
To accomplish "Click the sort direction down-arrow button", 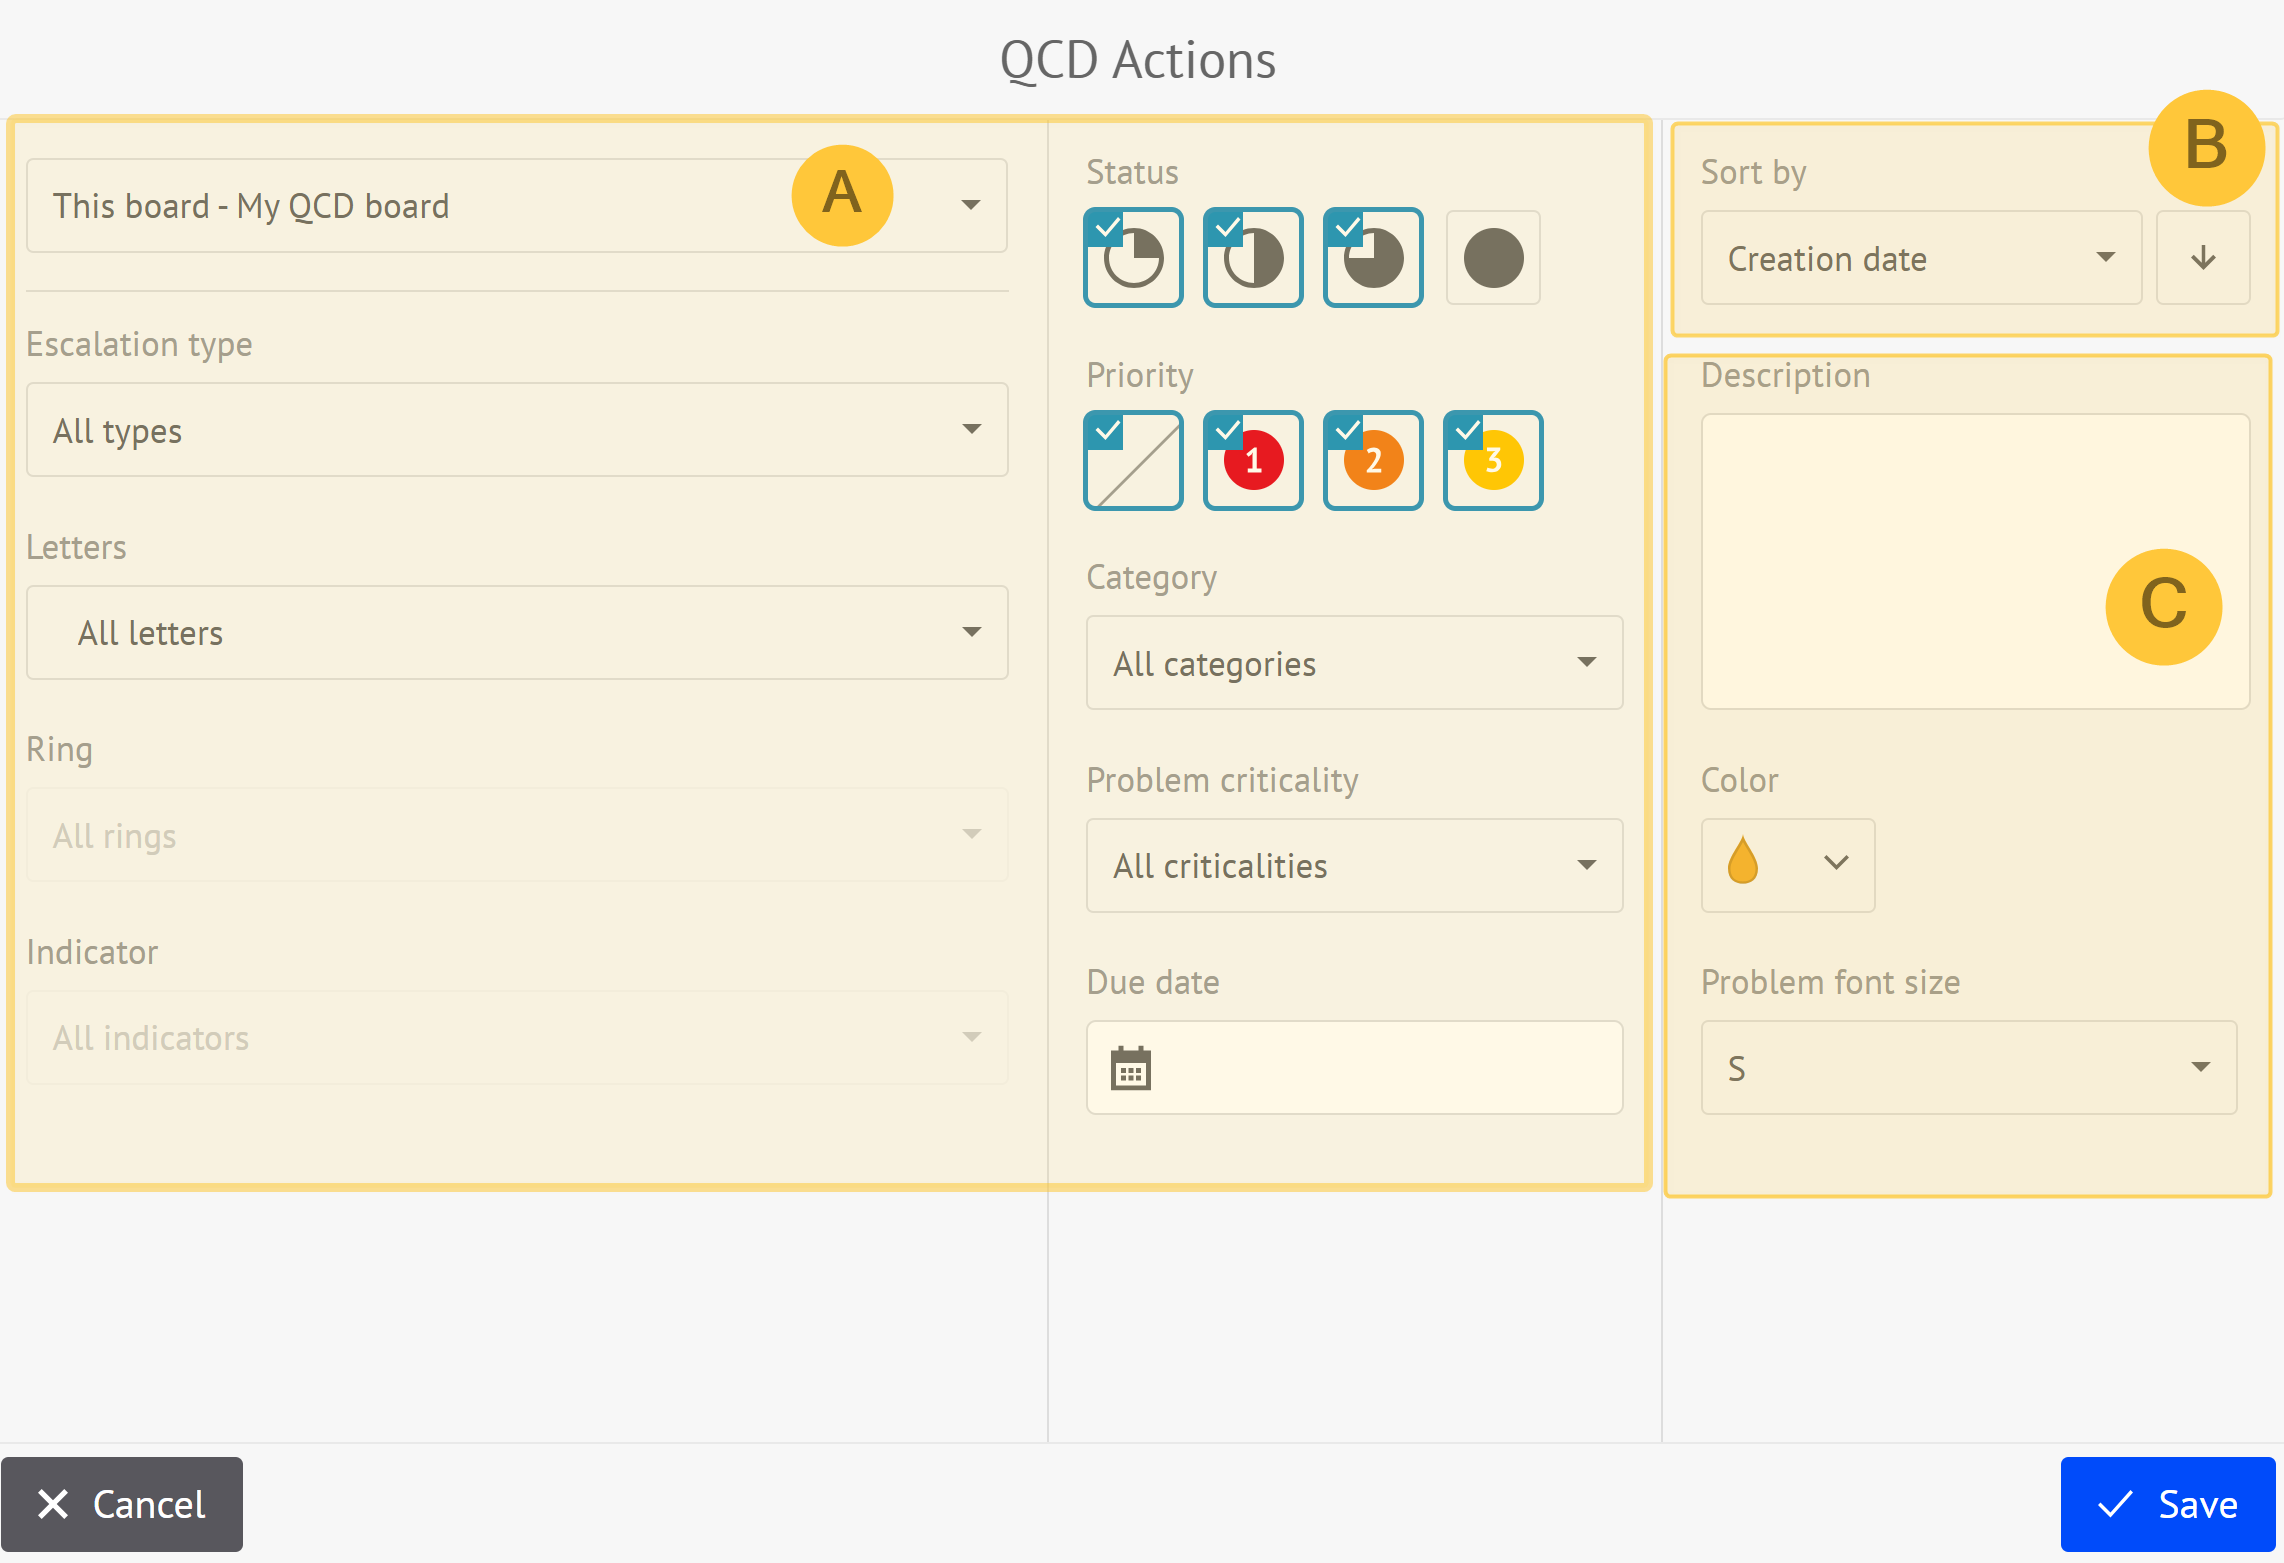I will (x=2203, y=258).
